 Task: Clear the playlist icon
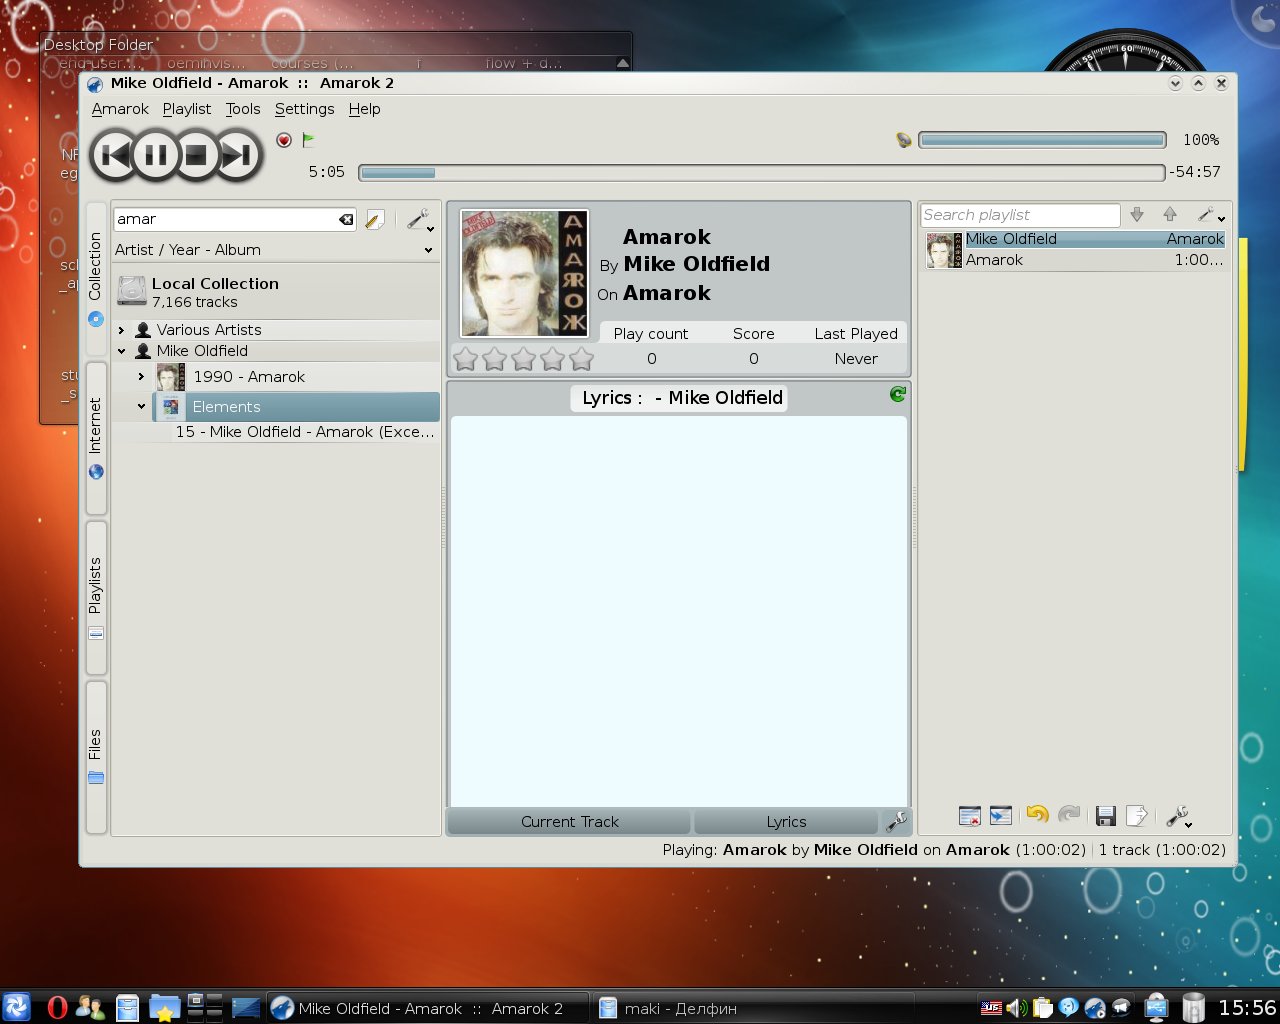click(970, 816)
